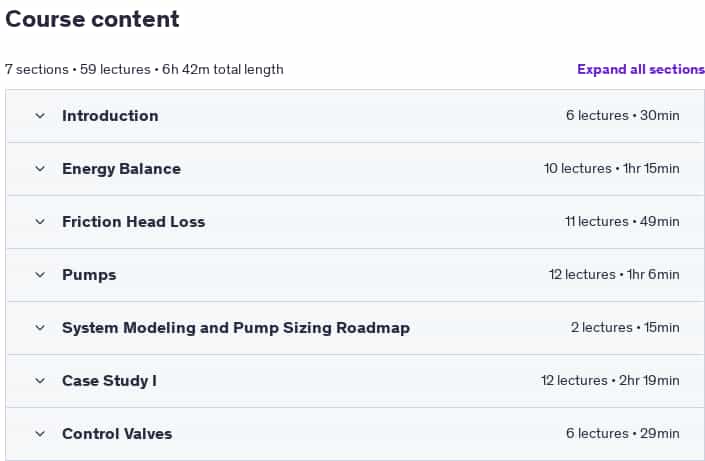Open the Energy Balance section title
The image size is (705, 461).
click(121, 169)
